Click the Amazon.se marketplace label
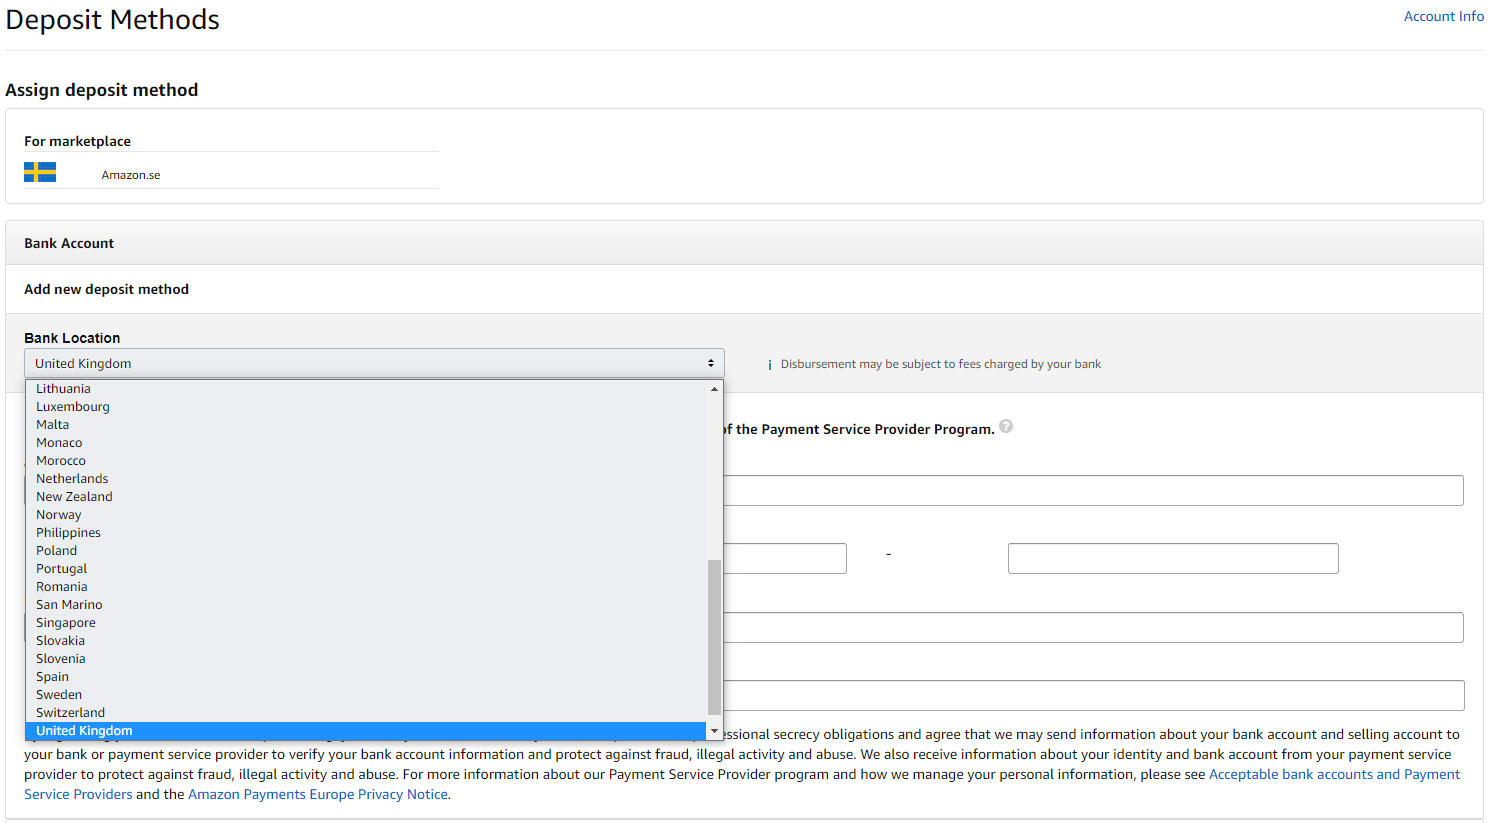1501x823 pixels. pos(131,175)
